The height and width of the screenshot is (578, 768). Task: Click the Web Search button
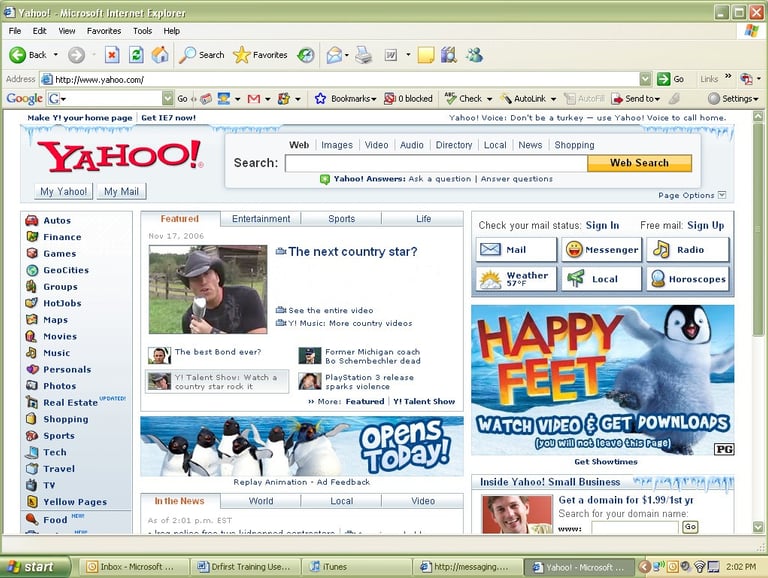[x=639, y=163]
